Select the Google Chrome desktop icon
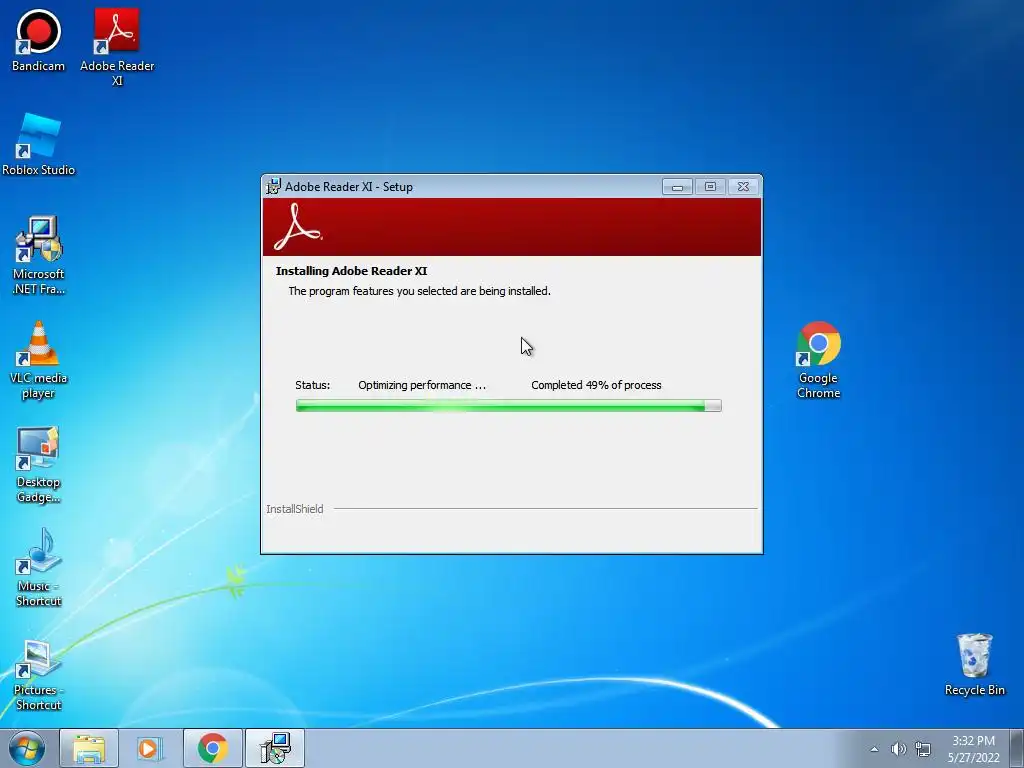This screenshot has width=1024, height=768. 818,360
